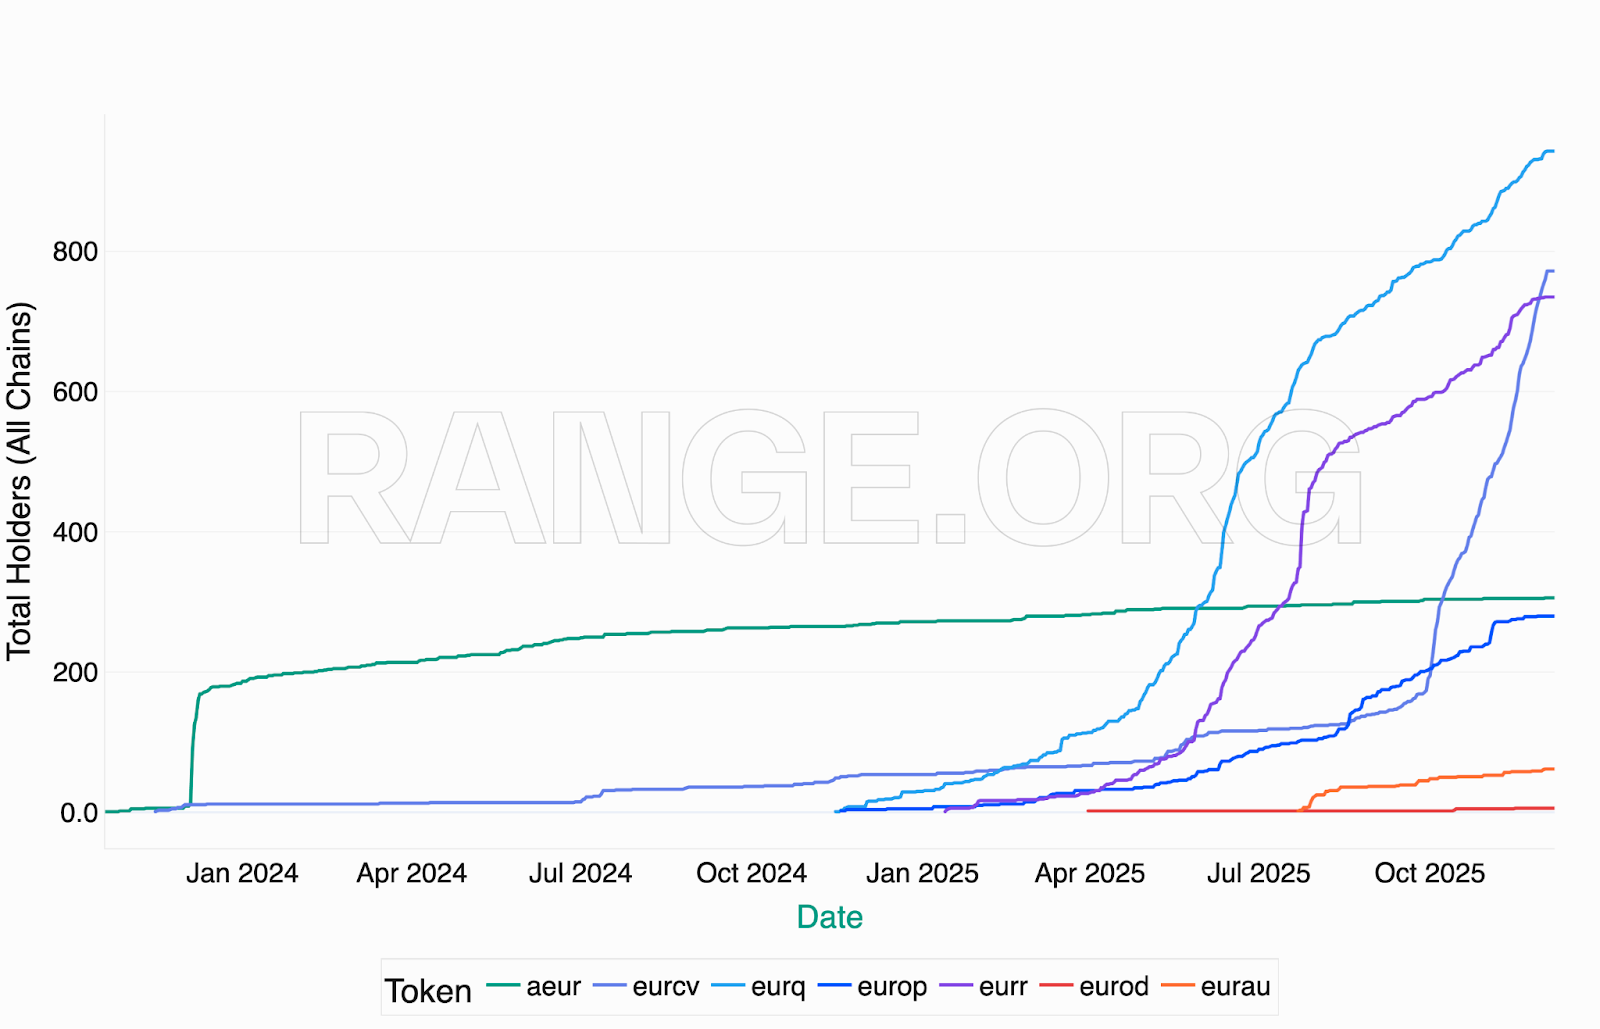Select the Jan 2024 x-axis tick label
The height and width of the screenshot is (1029, 1600).
[x=242, y=873]
